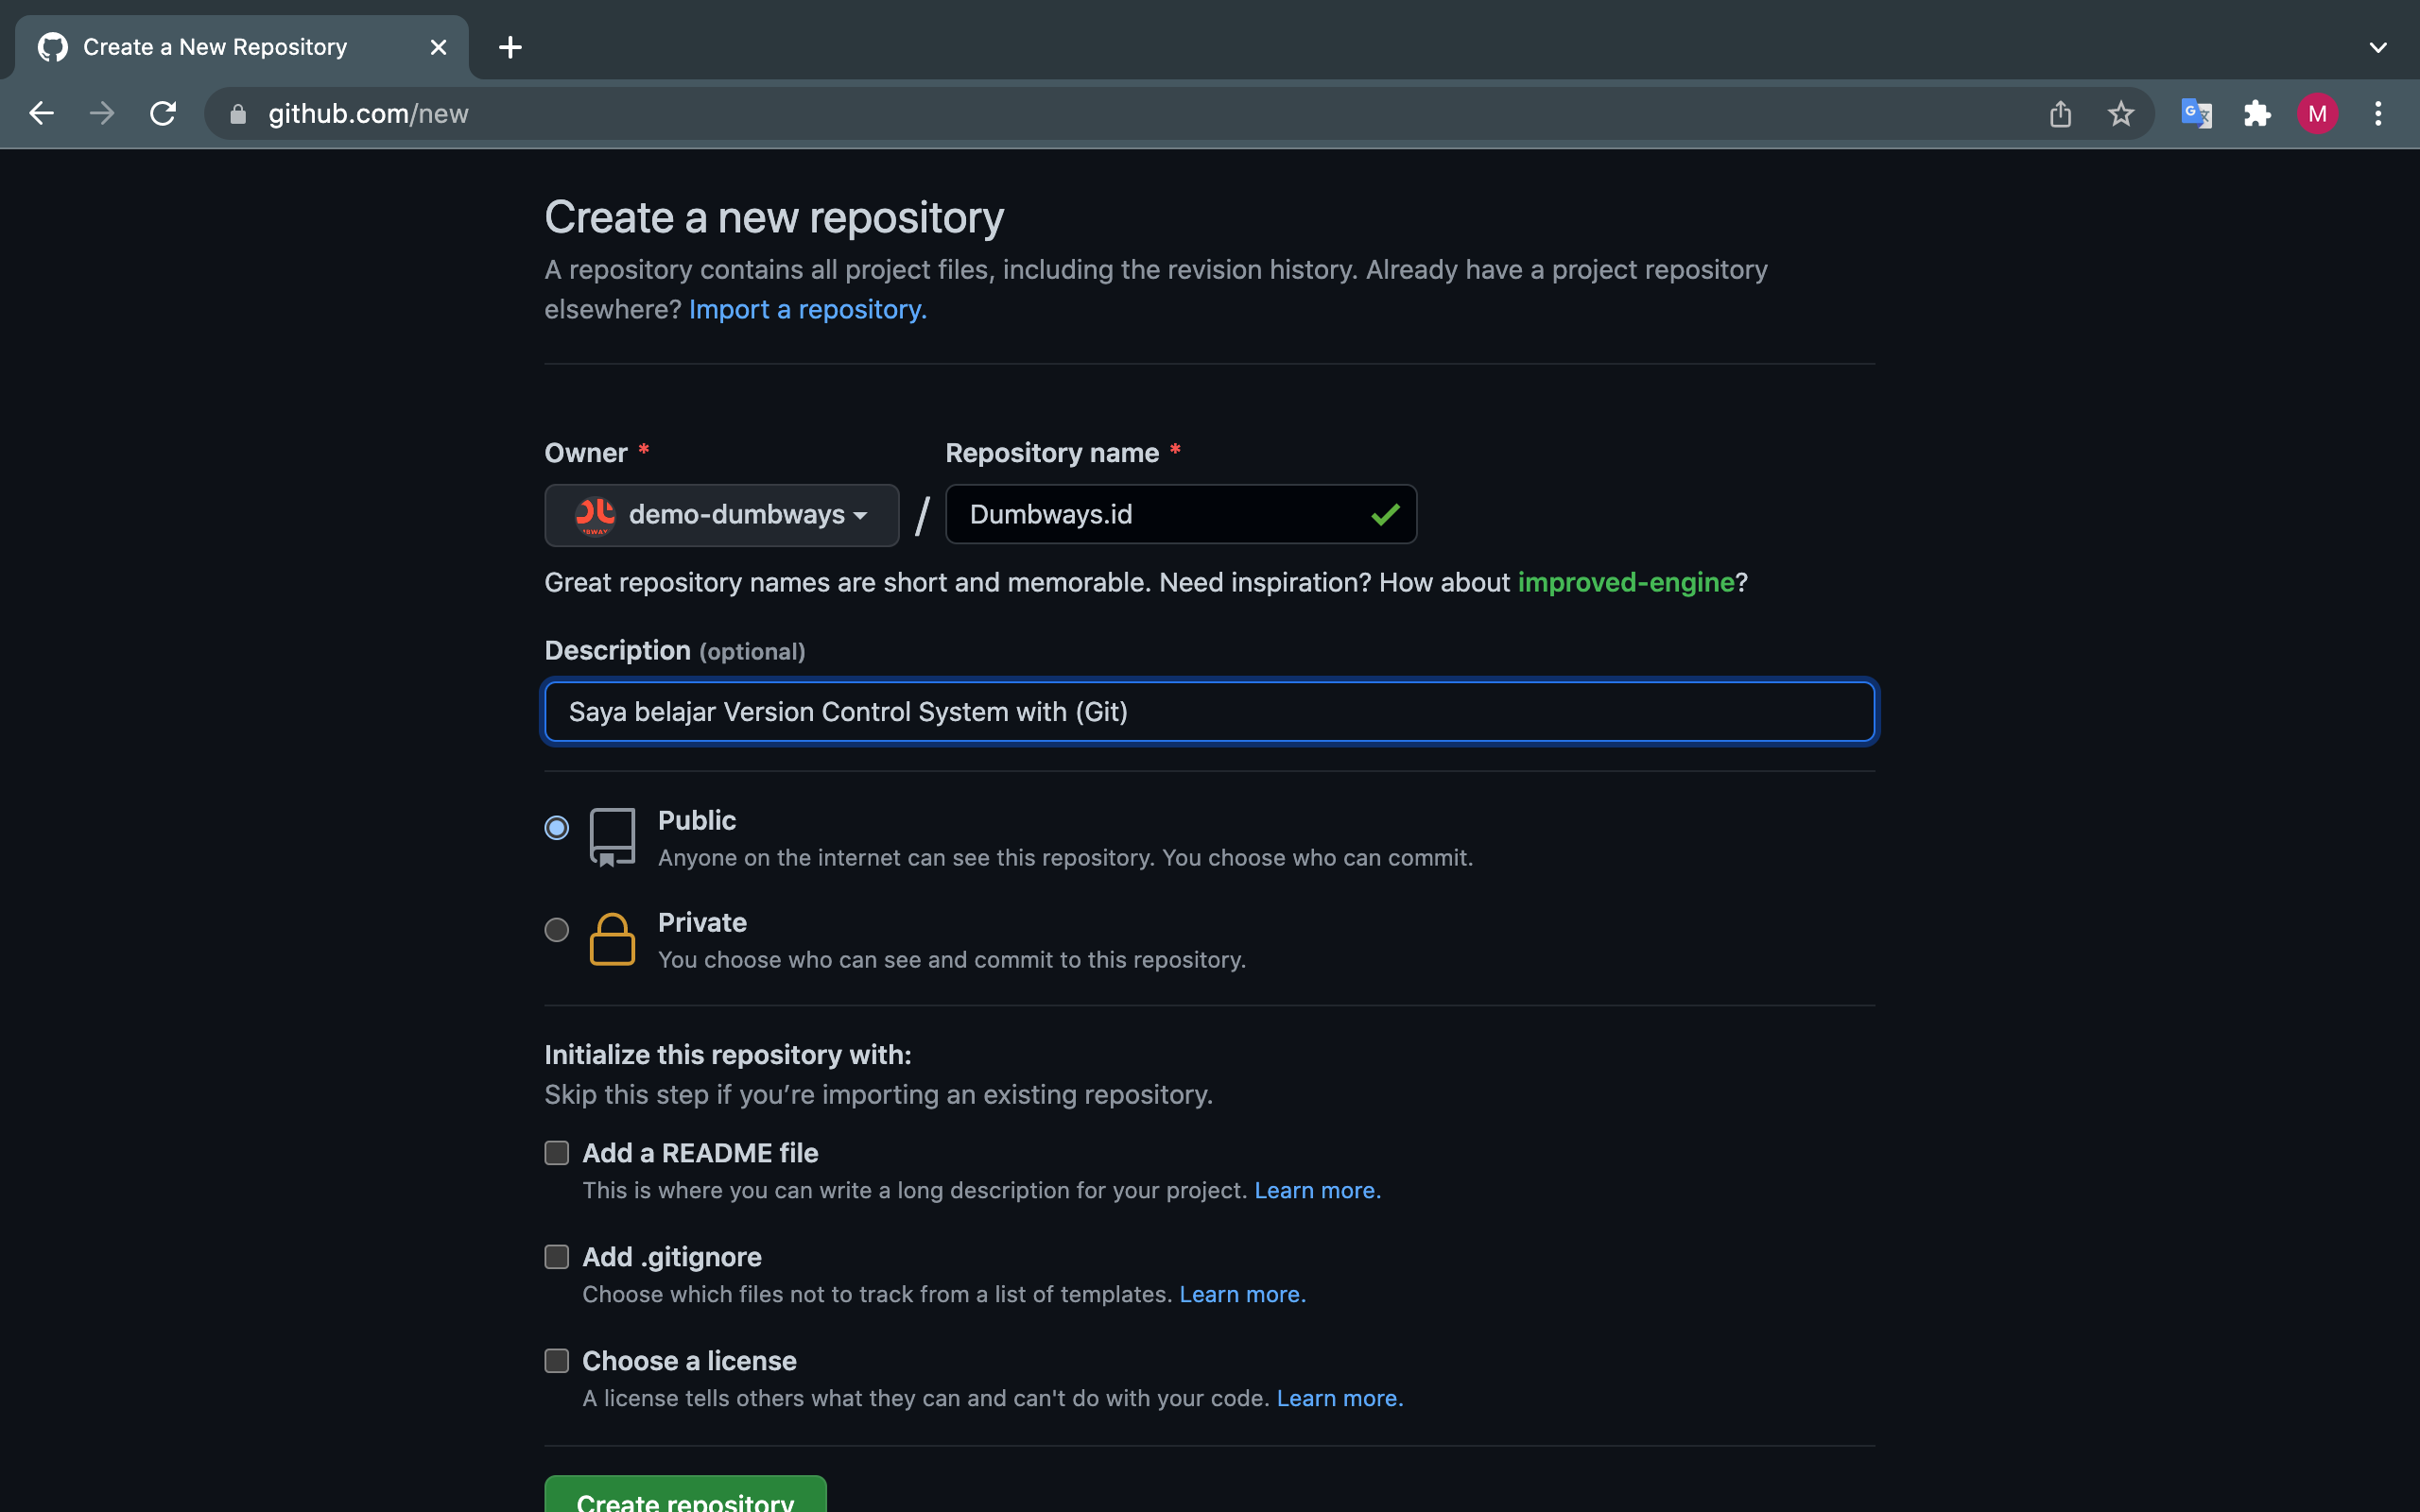
Task: Open the Import a repository link
Action: [x=808, y=310]
